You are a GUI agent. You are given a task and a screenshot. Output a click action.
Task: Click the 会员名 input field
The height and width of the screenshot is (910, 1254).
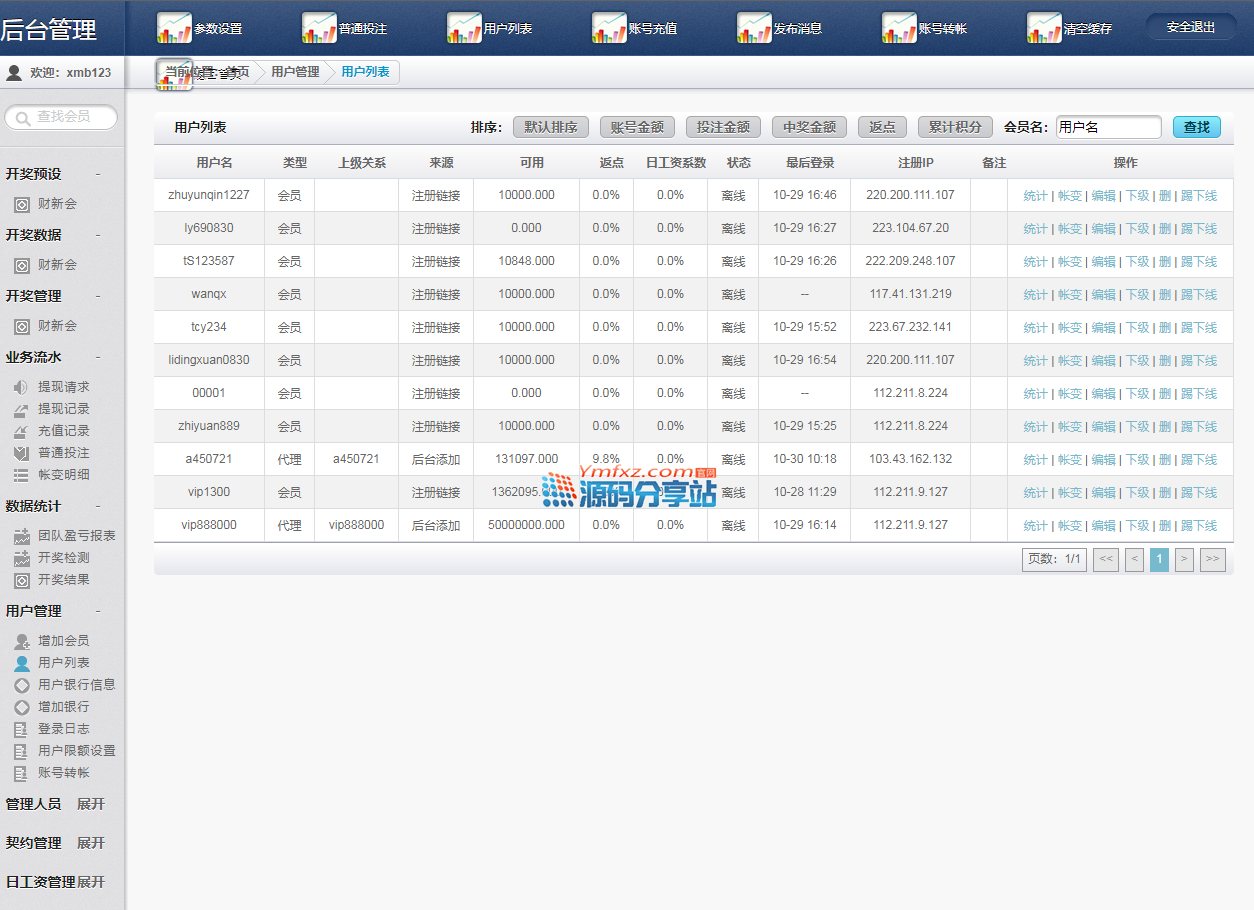pos(1108,127)
